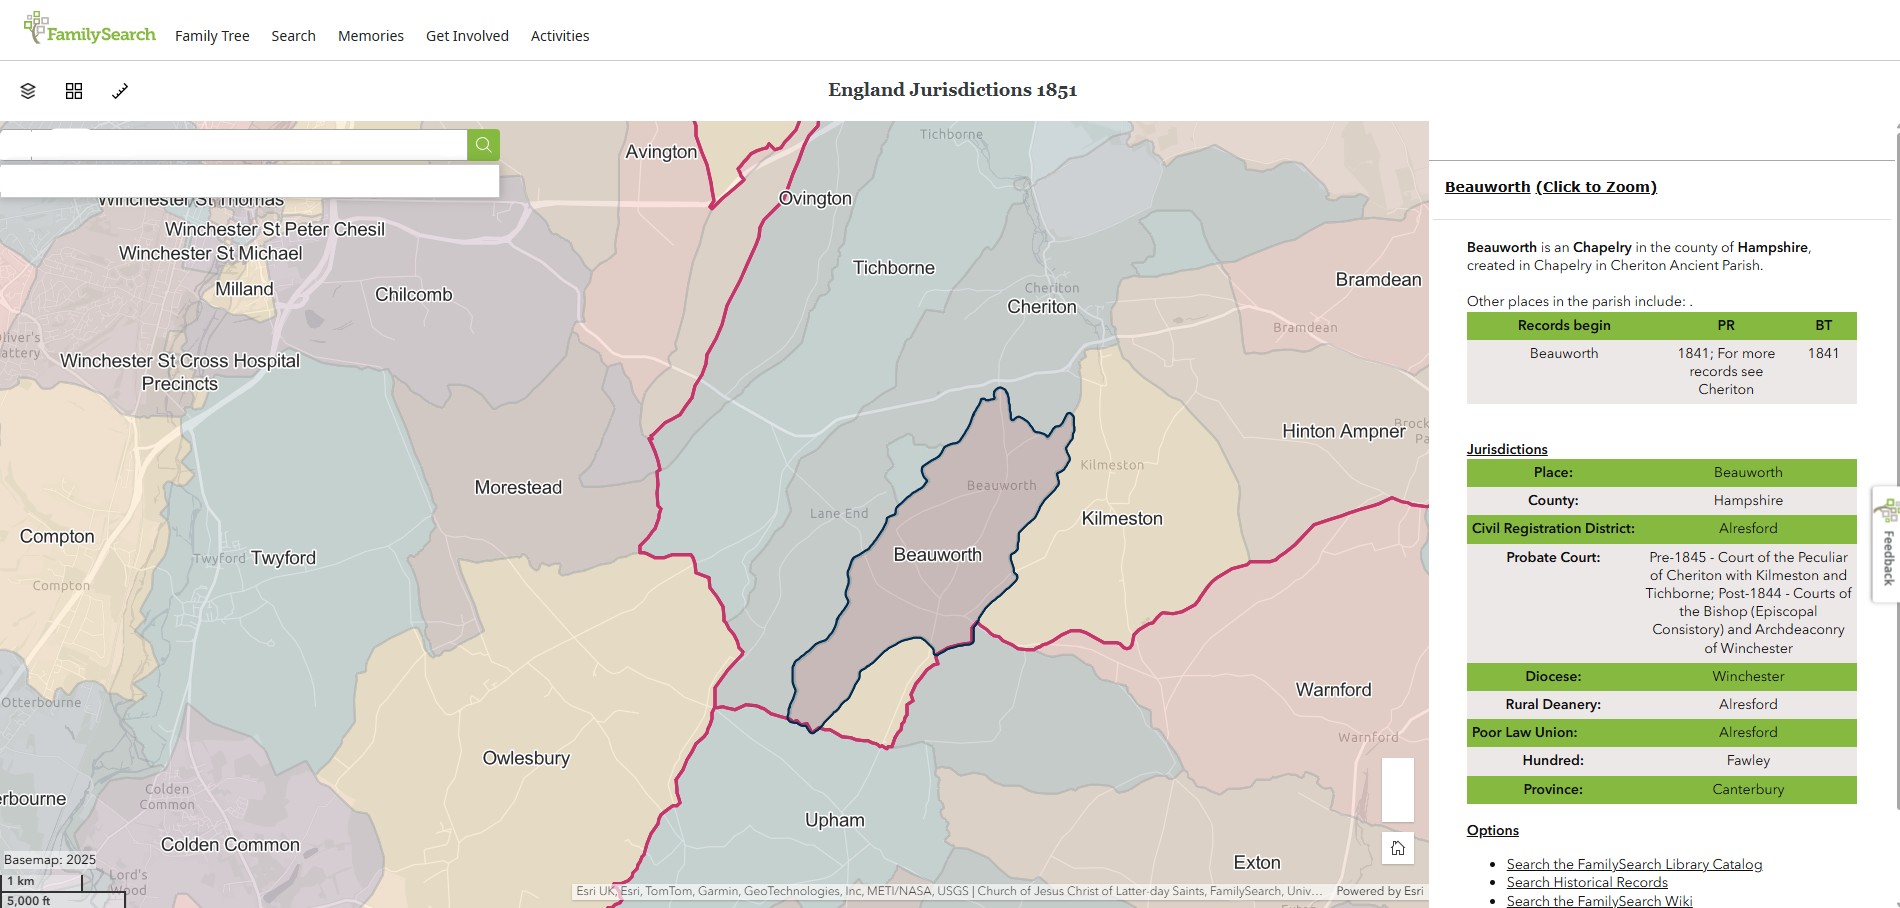The width and height of the screenshot is (1900, 908).
Task: Open the map layers panel
Action: point(27,90)
